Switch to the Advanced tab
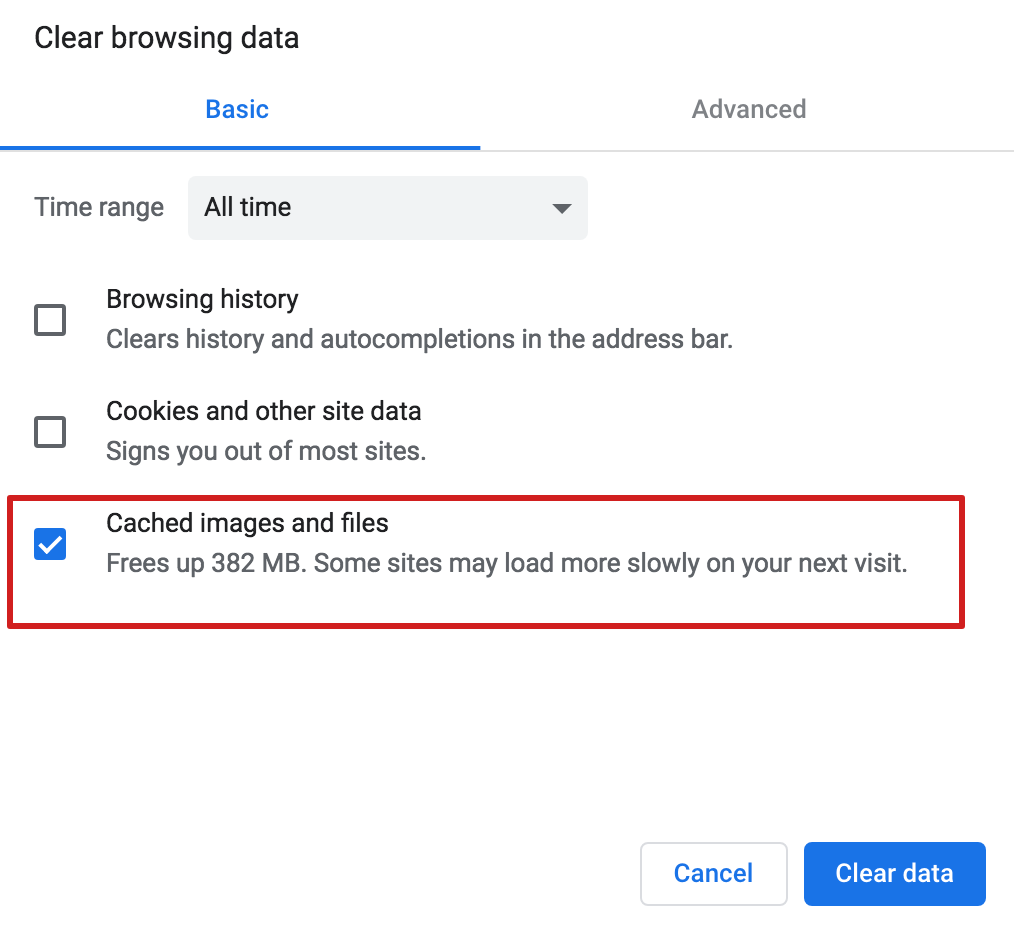This screenshot has width=1014, height=932. 748,109
